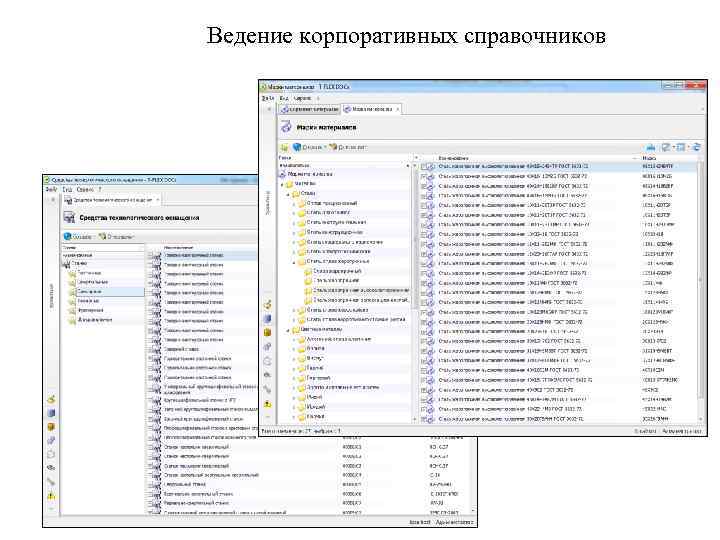
Task: Click the orange box icon in back window sidebar
Action: pyautogui.click(x=51, y=427)
